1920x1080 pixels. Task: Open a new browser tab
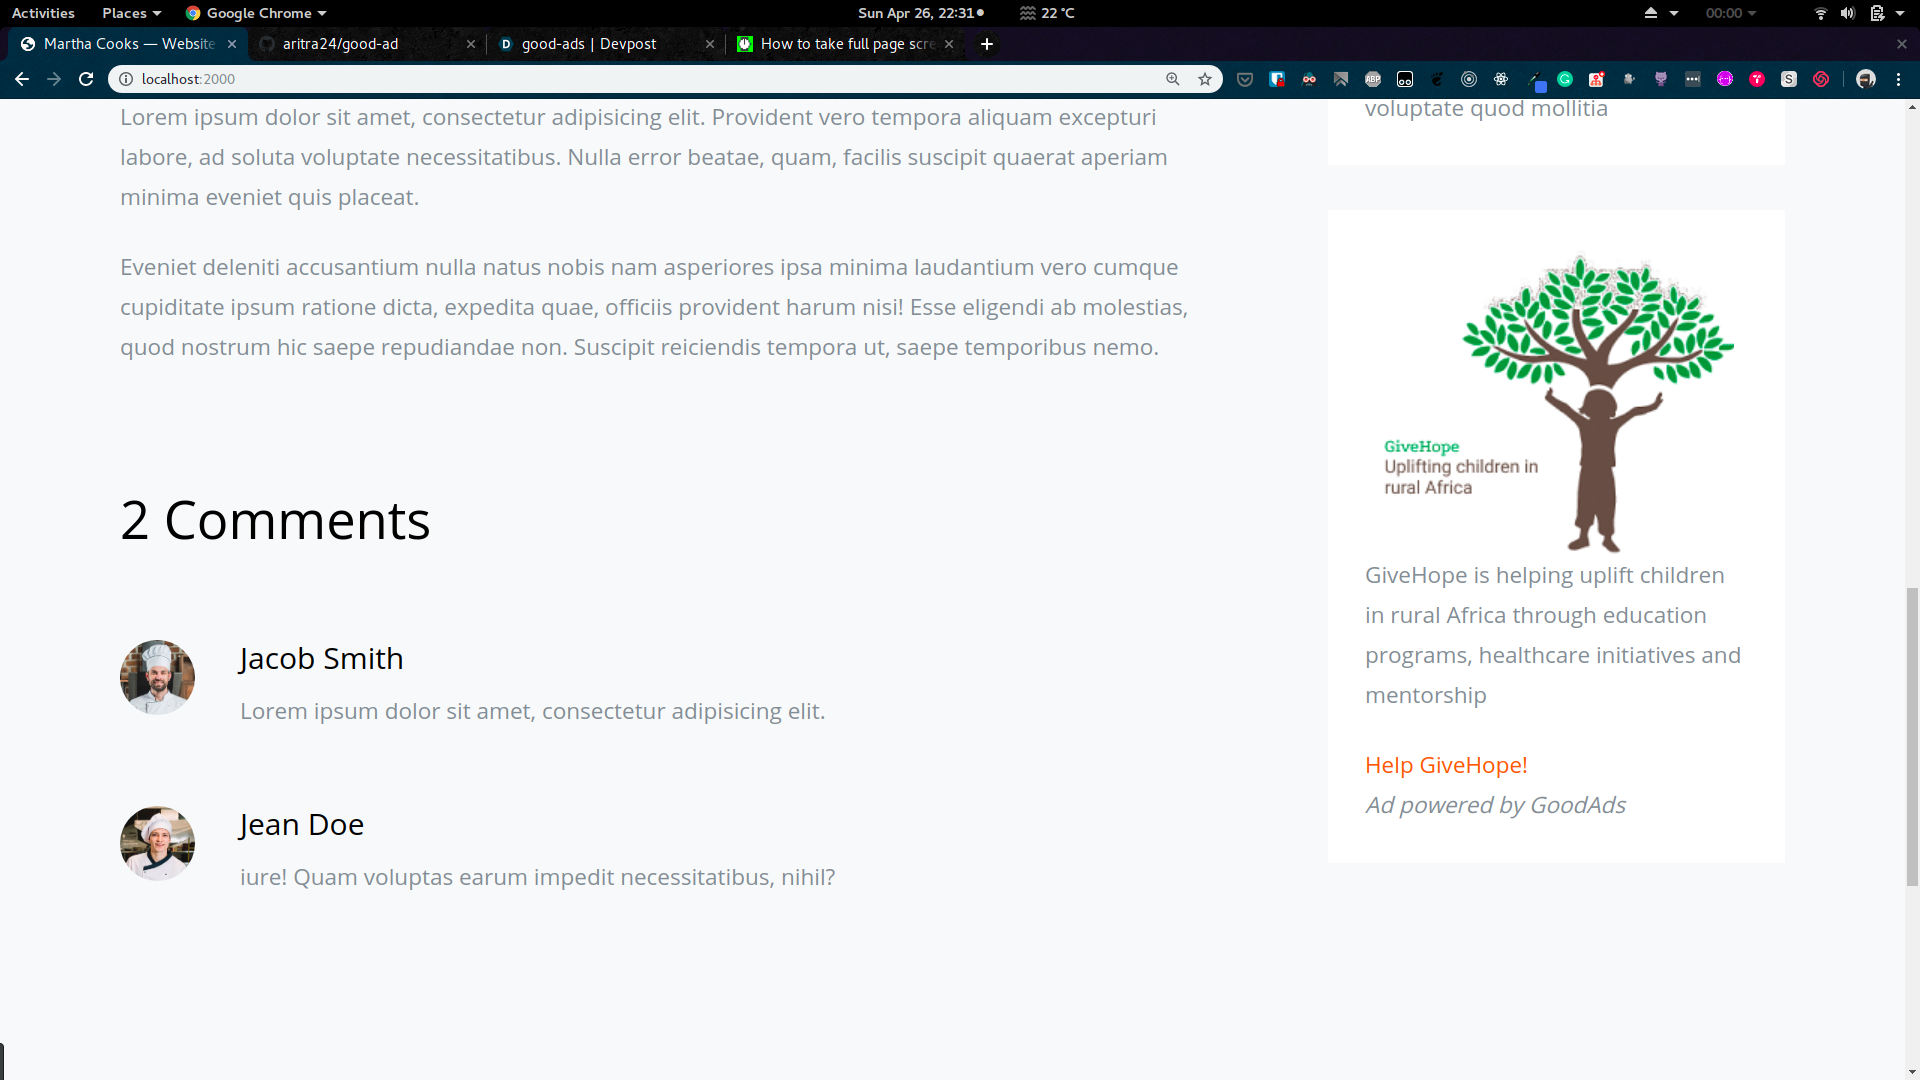click(987, 44)
